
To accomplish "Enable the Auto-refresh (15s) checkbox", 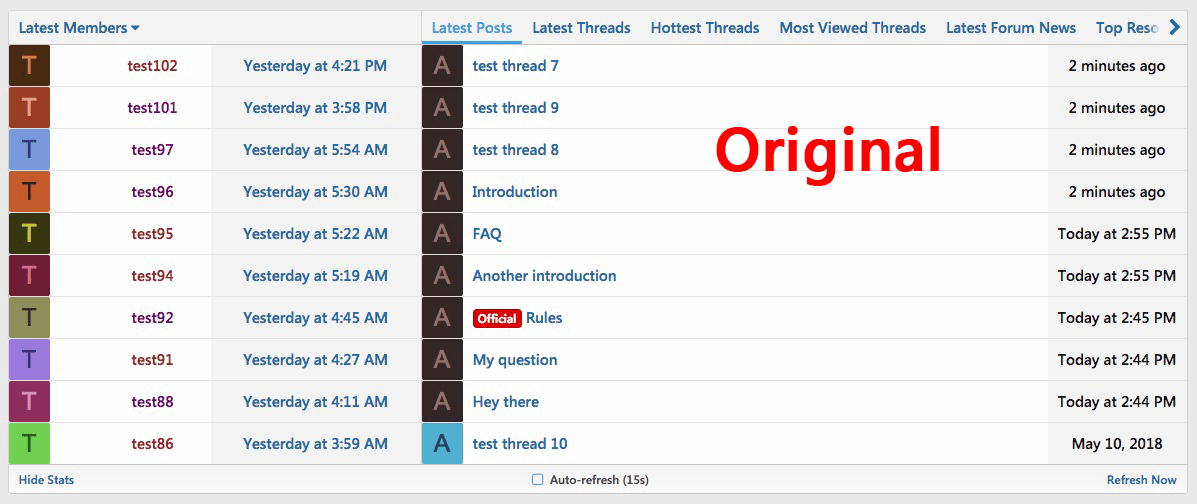I will (x=538, y=480).
